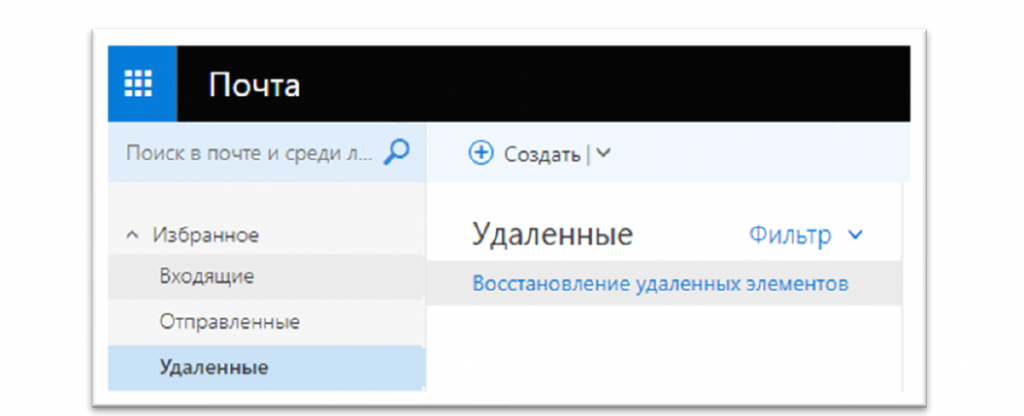Click the plus icon beside Создать
The image size is (1024, 416).
pos(481,153)
